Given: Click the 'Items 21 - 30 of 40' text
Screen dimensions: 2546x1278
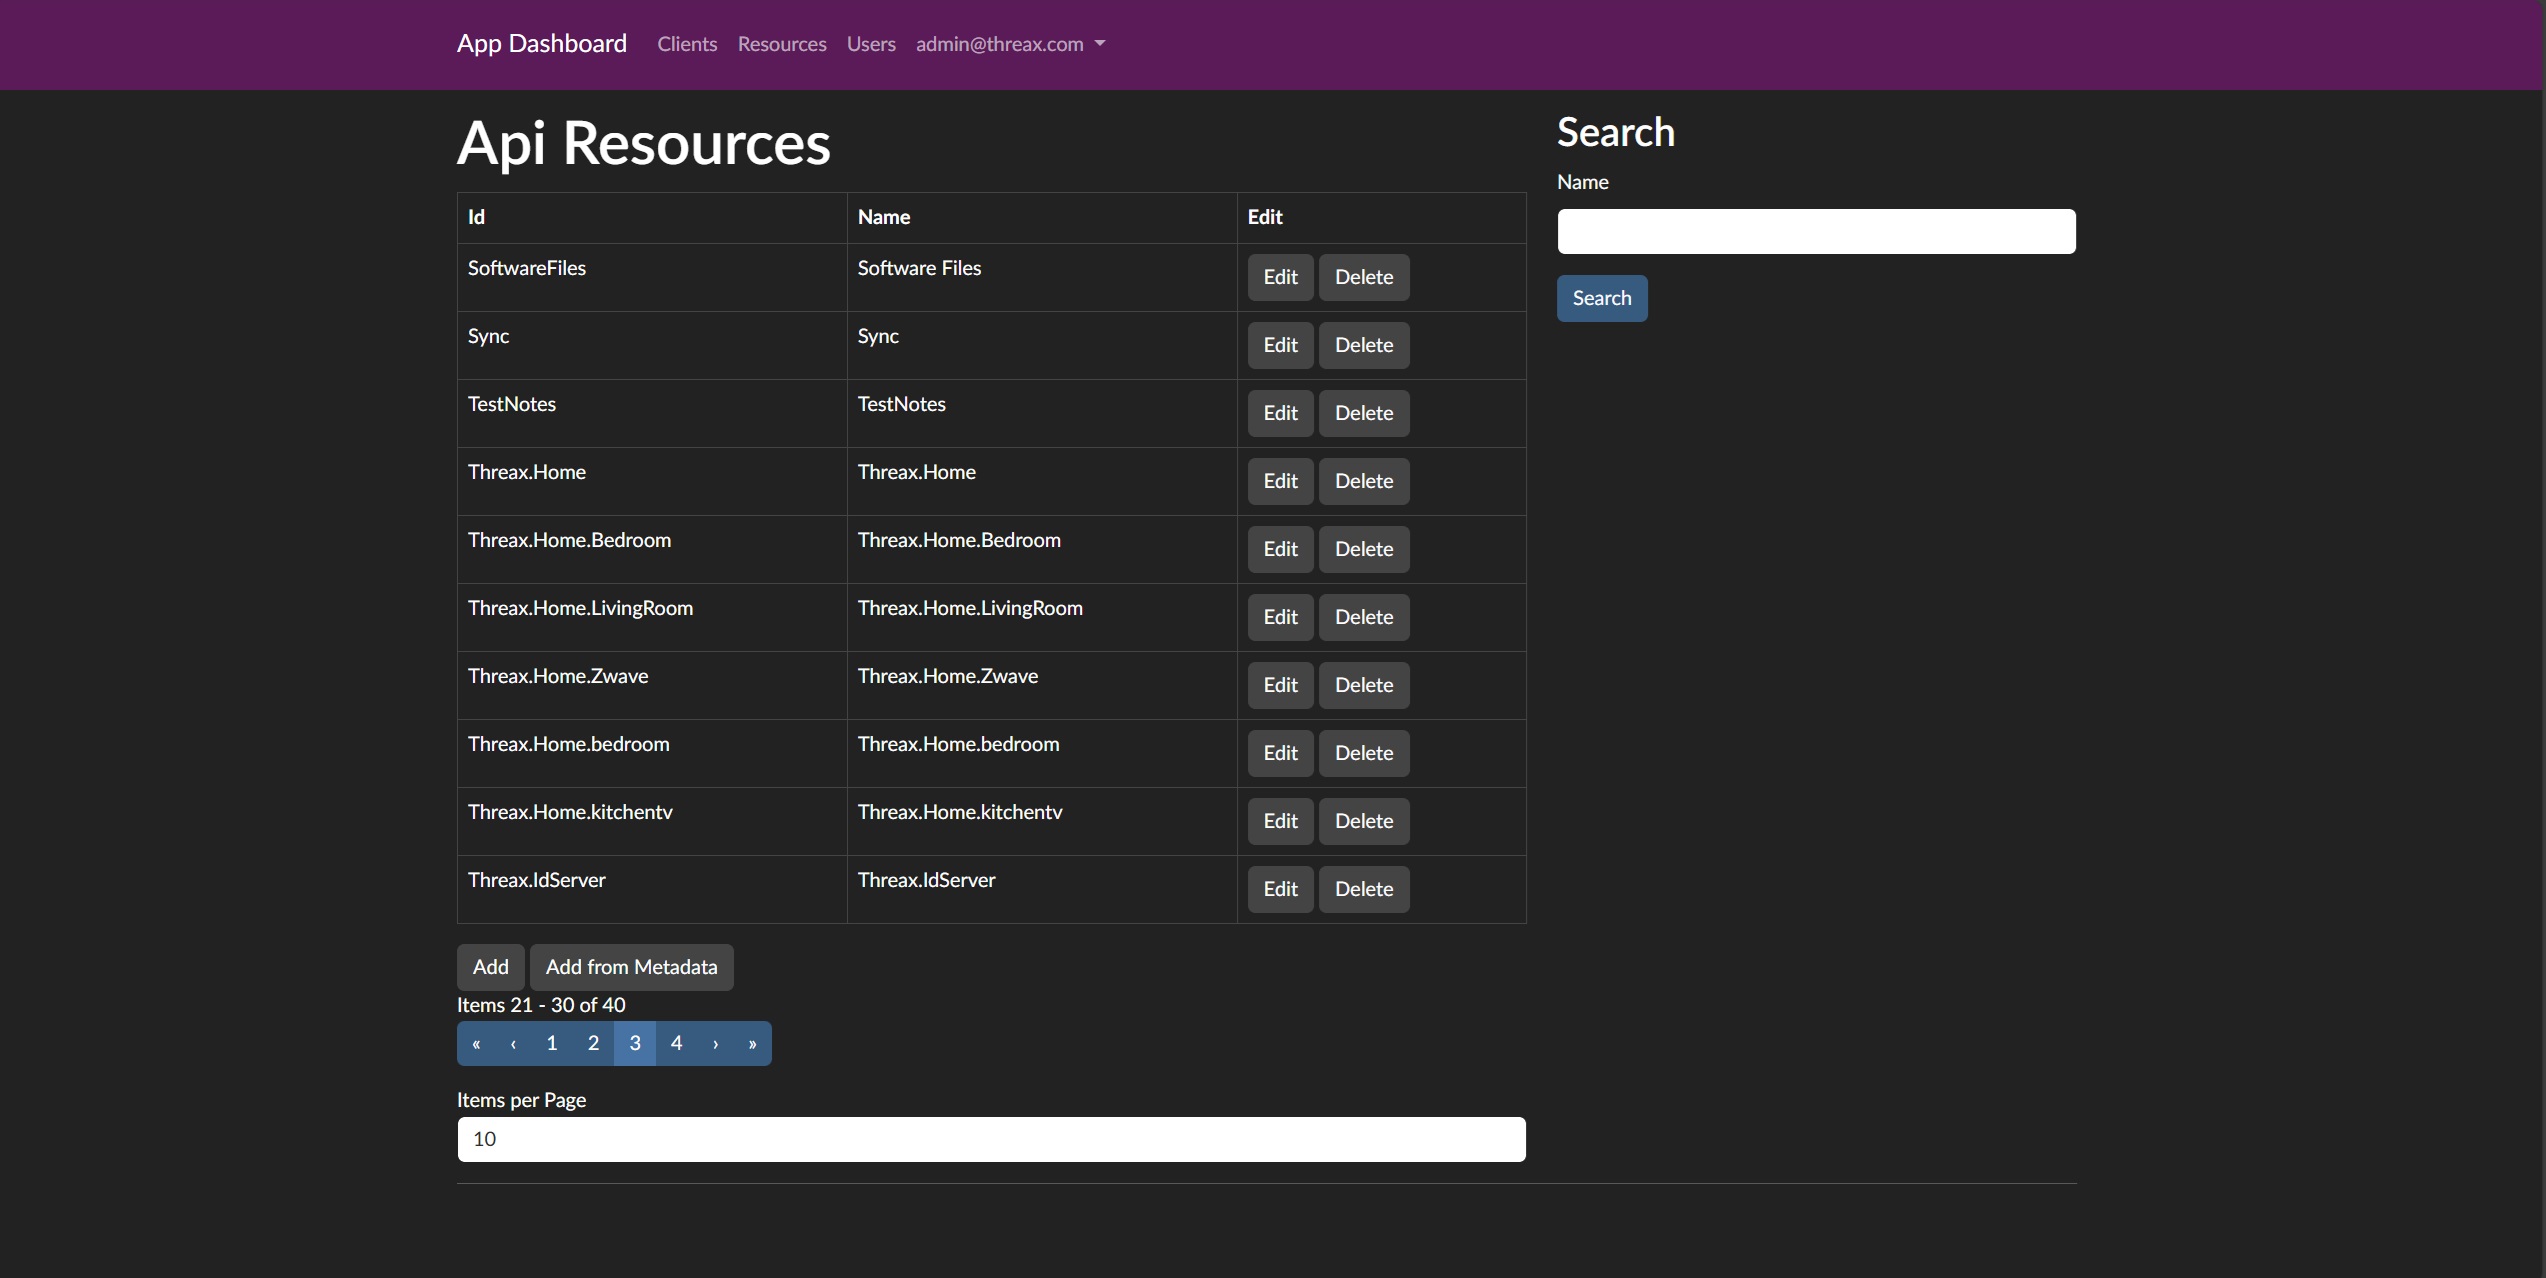Looking at the screenshot, I should 541,1005.
